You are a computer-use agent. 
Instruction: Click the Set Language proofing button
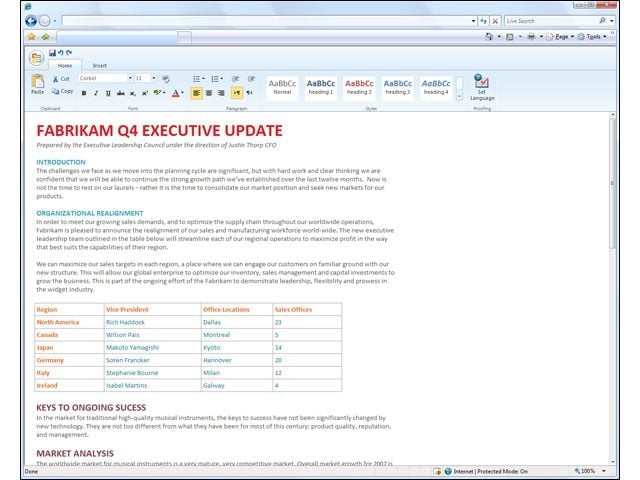[482, 87]
